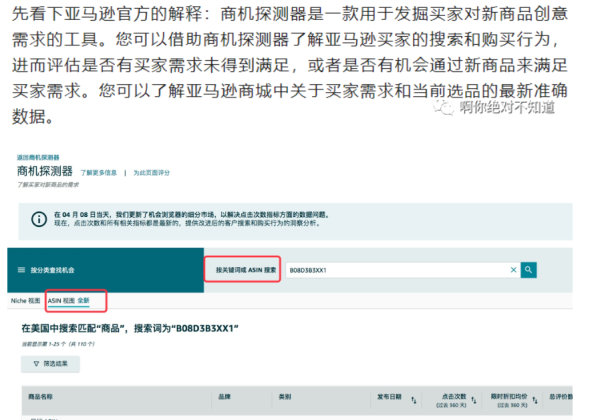Click the 类别 column header
Image resolution: width=600 pixels, height=420 pixels.
285,397
